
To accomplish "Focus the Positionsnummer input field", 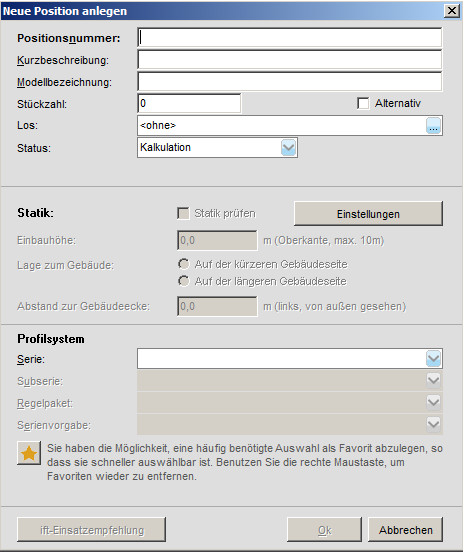I will (290, 37).
